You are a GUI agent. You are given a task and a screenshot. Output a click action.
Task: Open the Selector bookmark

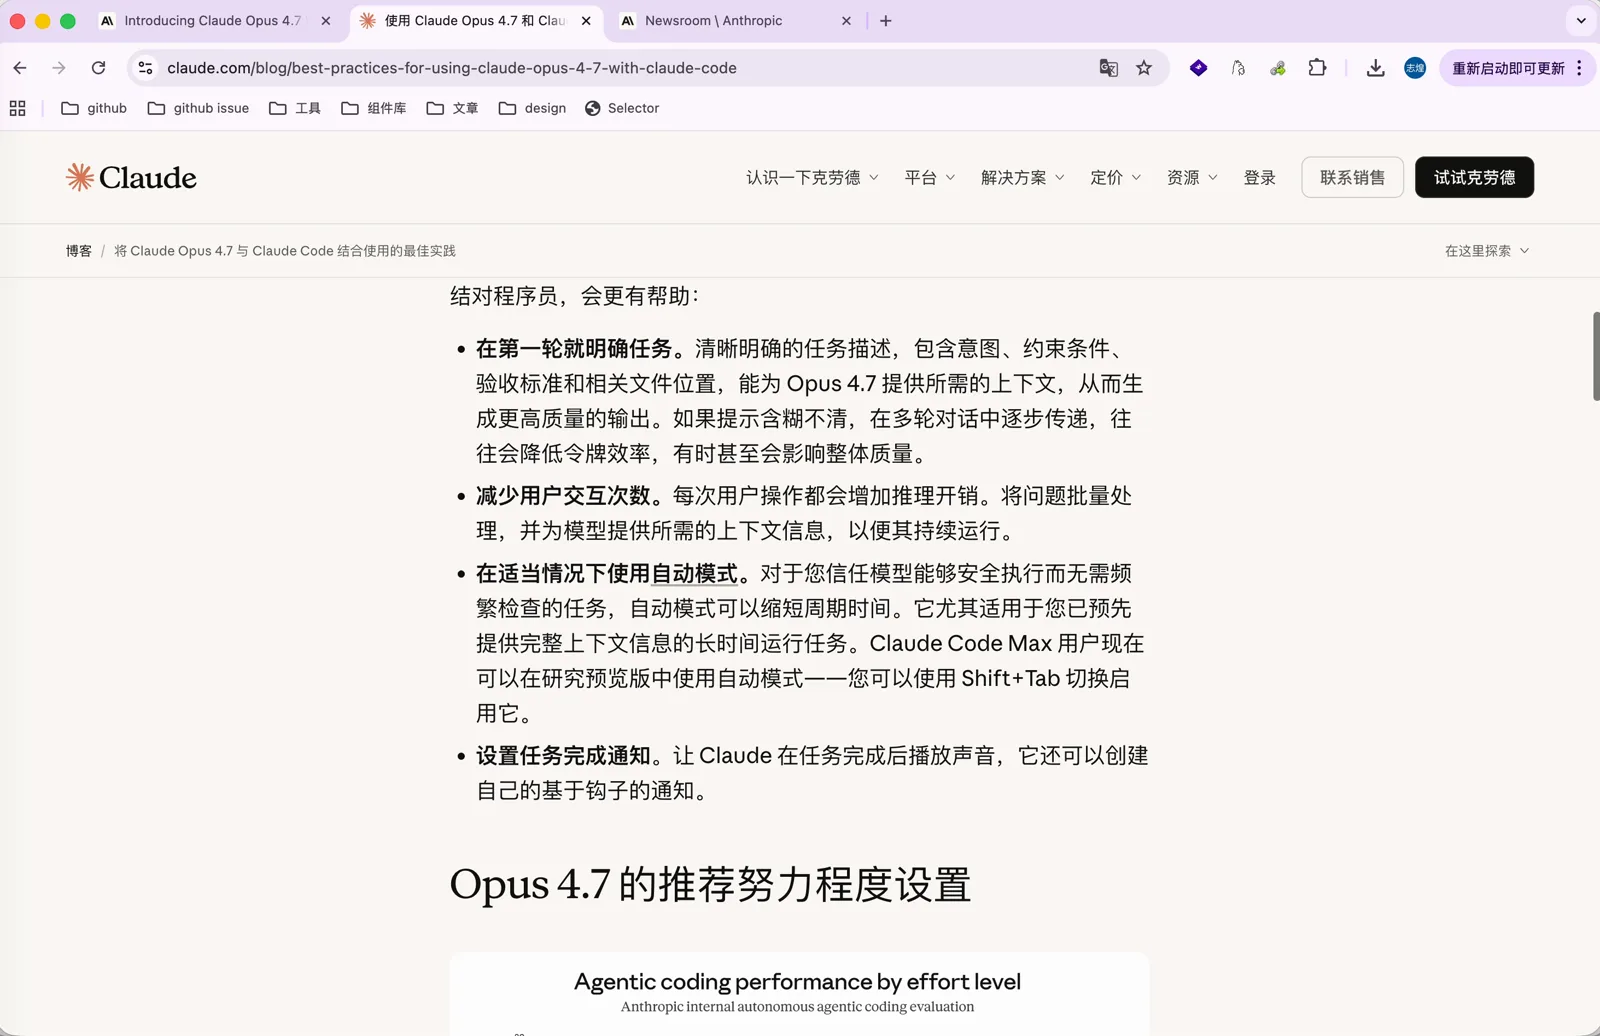[622, 108]
